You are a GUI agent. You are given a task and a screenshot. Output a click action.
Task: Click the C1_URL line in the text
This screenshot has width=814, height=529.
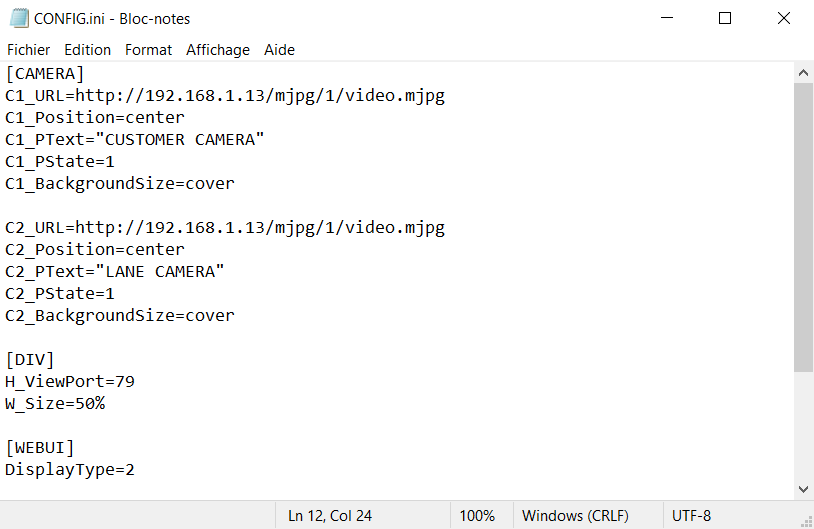click(x=224, y=96)
